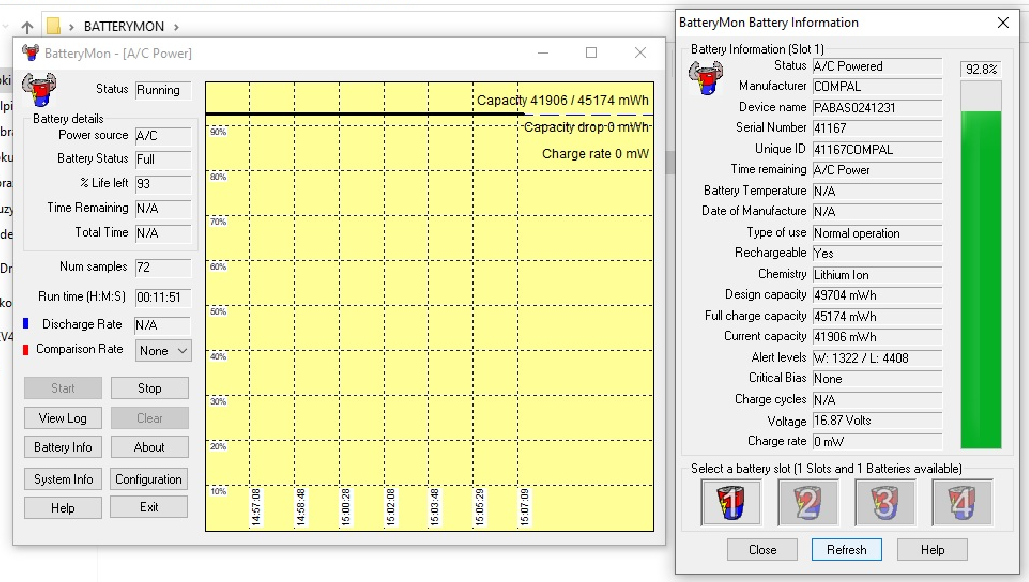This screenshot has height=582, width=1029.
Task: Expand chevron after BATTERYMON breadcrumb
Action: [176, 27]
